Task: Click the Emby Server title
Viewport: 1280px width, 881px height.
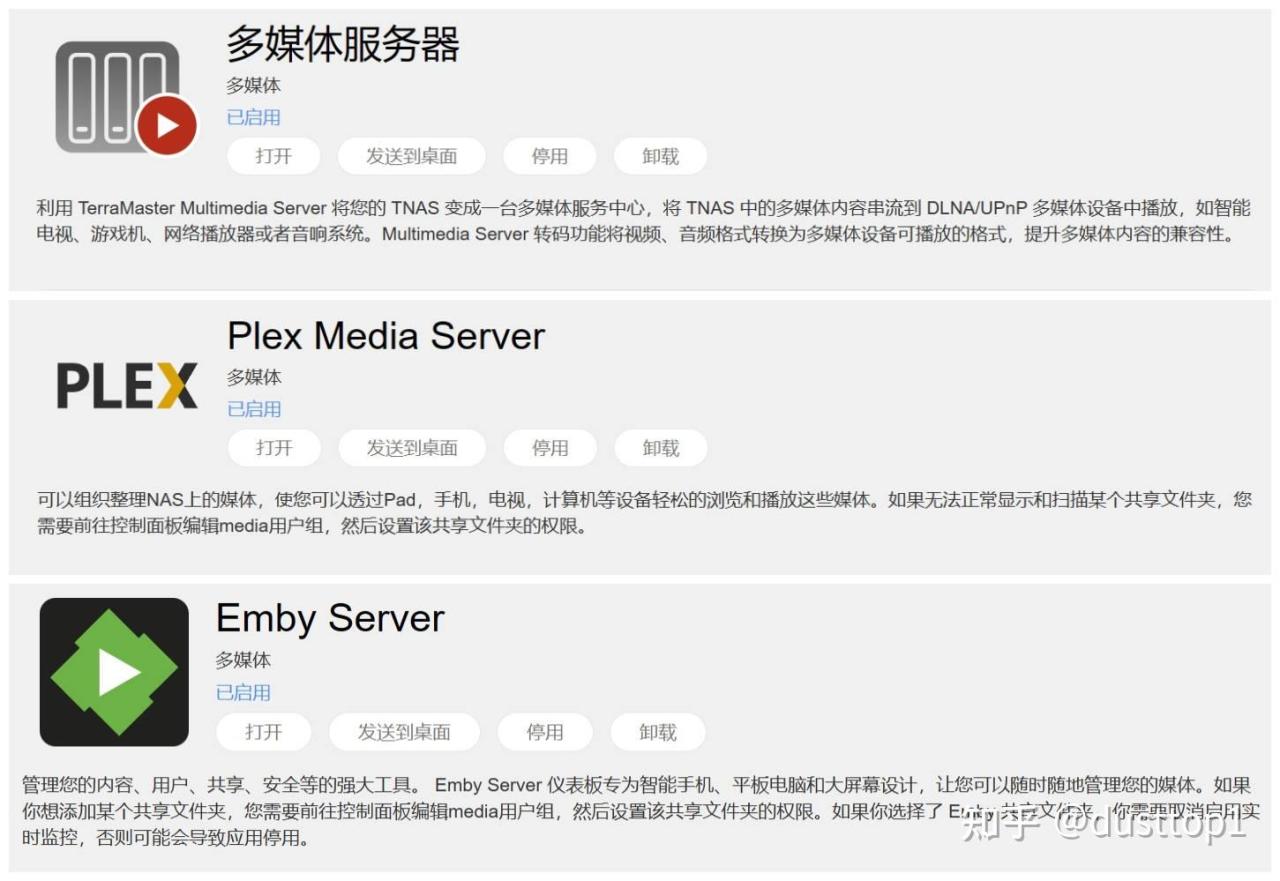Action: pos(330,619)
